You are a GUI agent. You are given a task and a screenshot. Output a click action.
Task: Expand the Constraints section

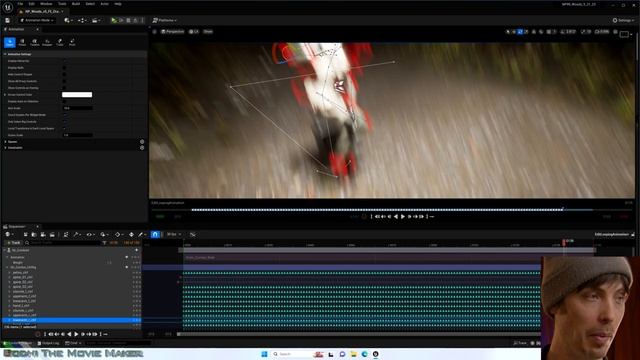pos(5,148)
